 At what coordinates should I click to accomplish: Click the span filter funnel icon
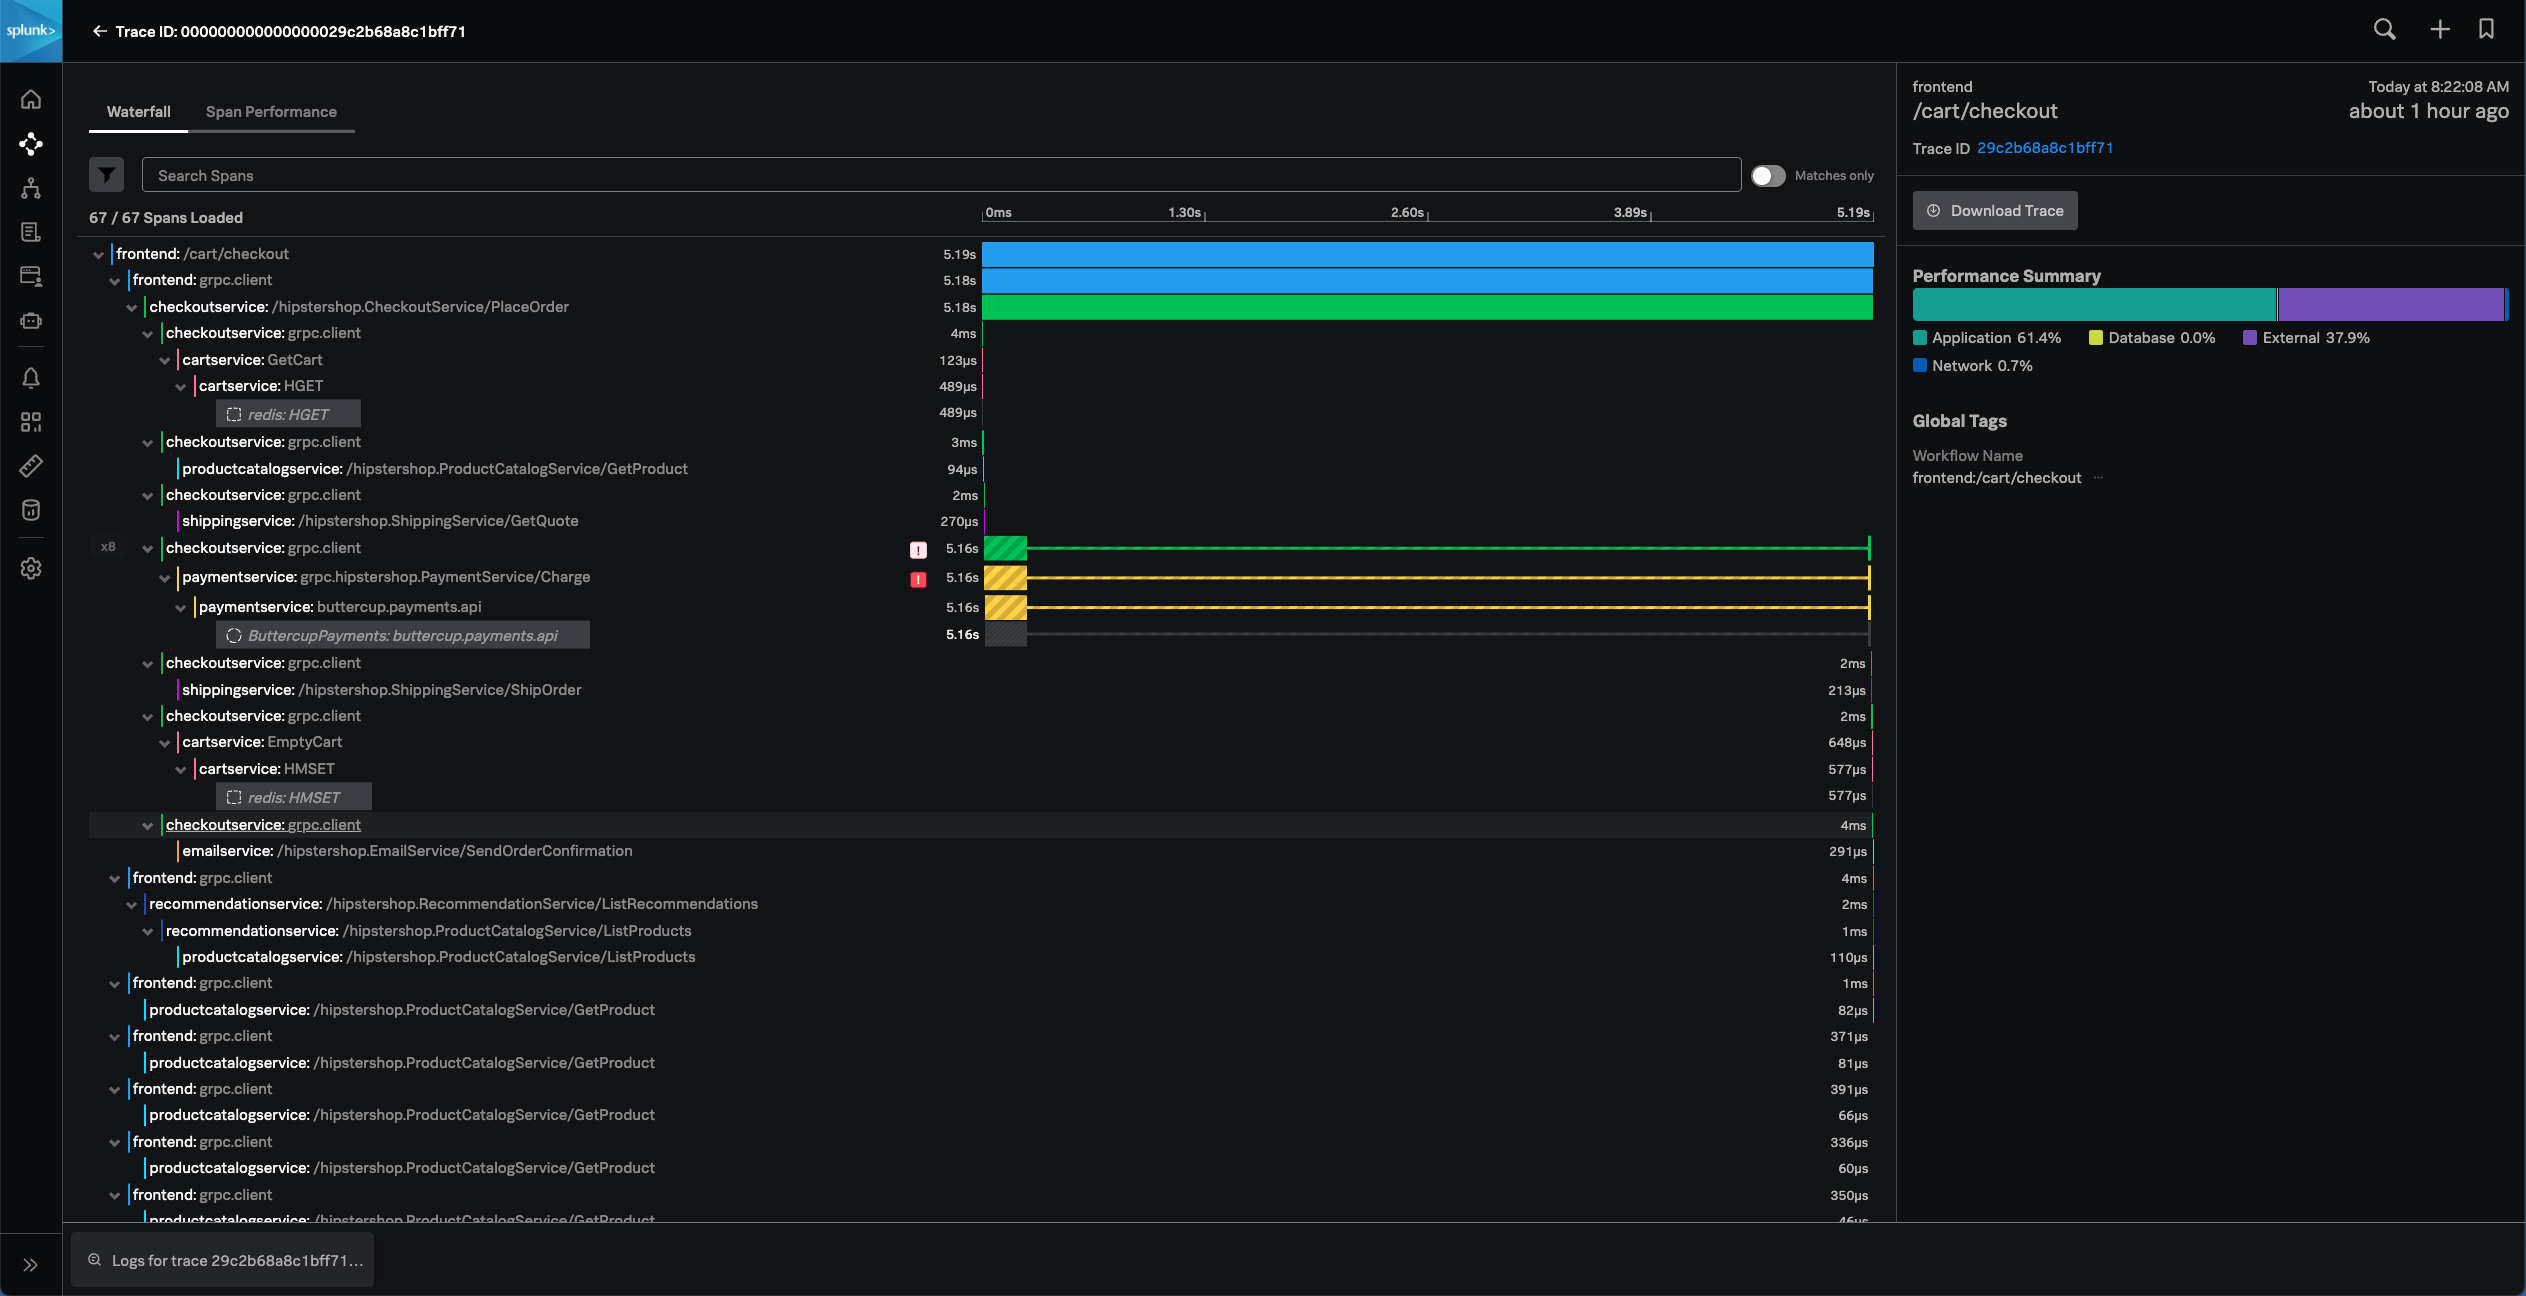106,174
